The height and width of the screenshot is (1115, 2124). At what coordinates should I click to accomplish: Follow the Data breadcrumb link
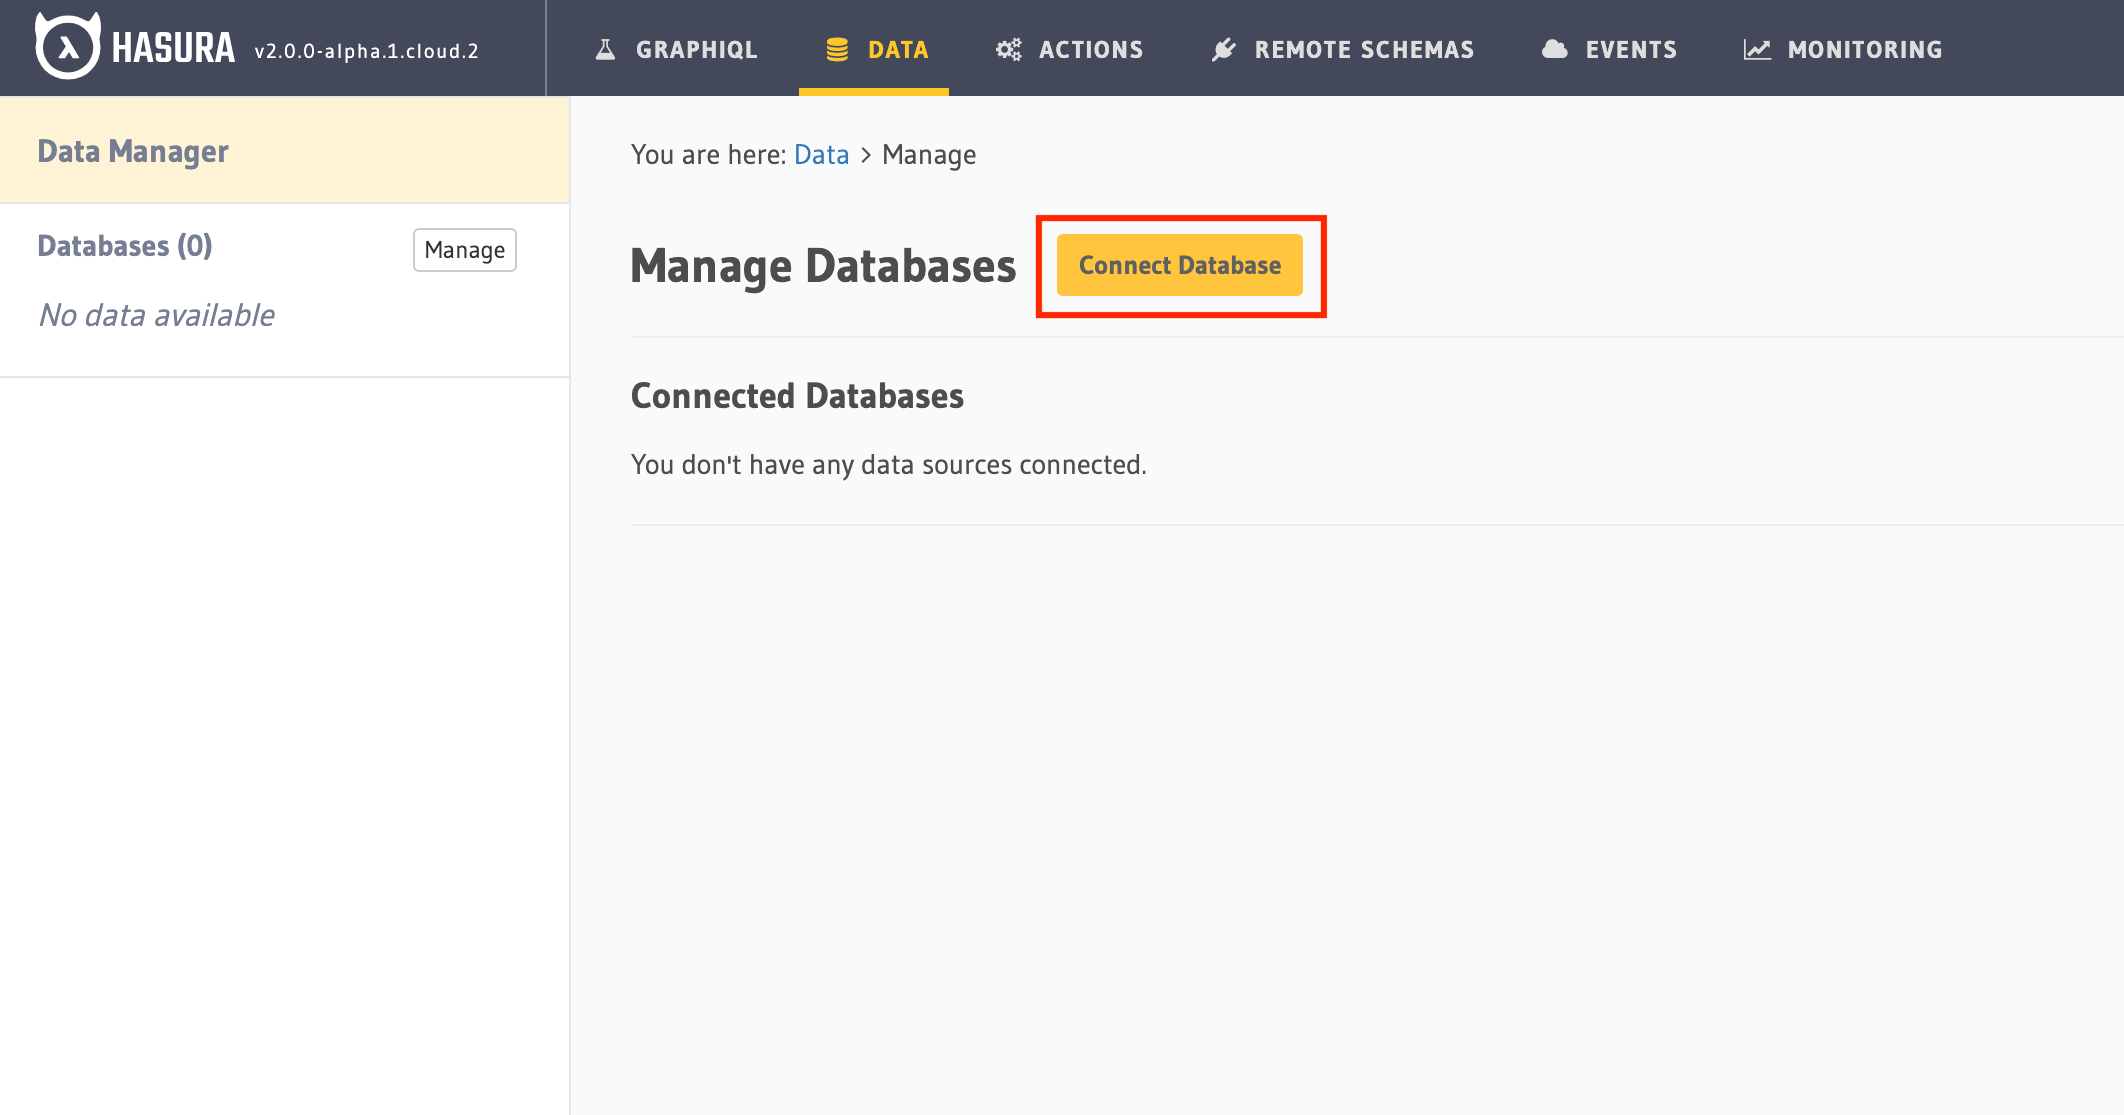(x=821, y=155)
